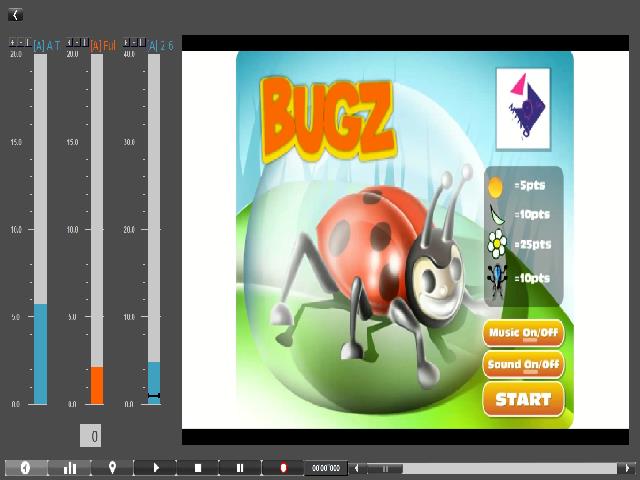Click the =5pts text

click(x=530, y=185)
